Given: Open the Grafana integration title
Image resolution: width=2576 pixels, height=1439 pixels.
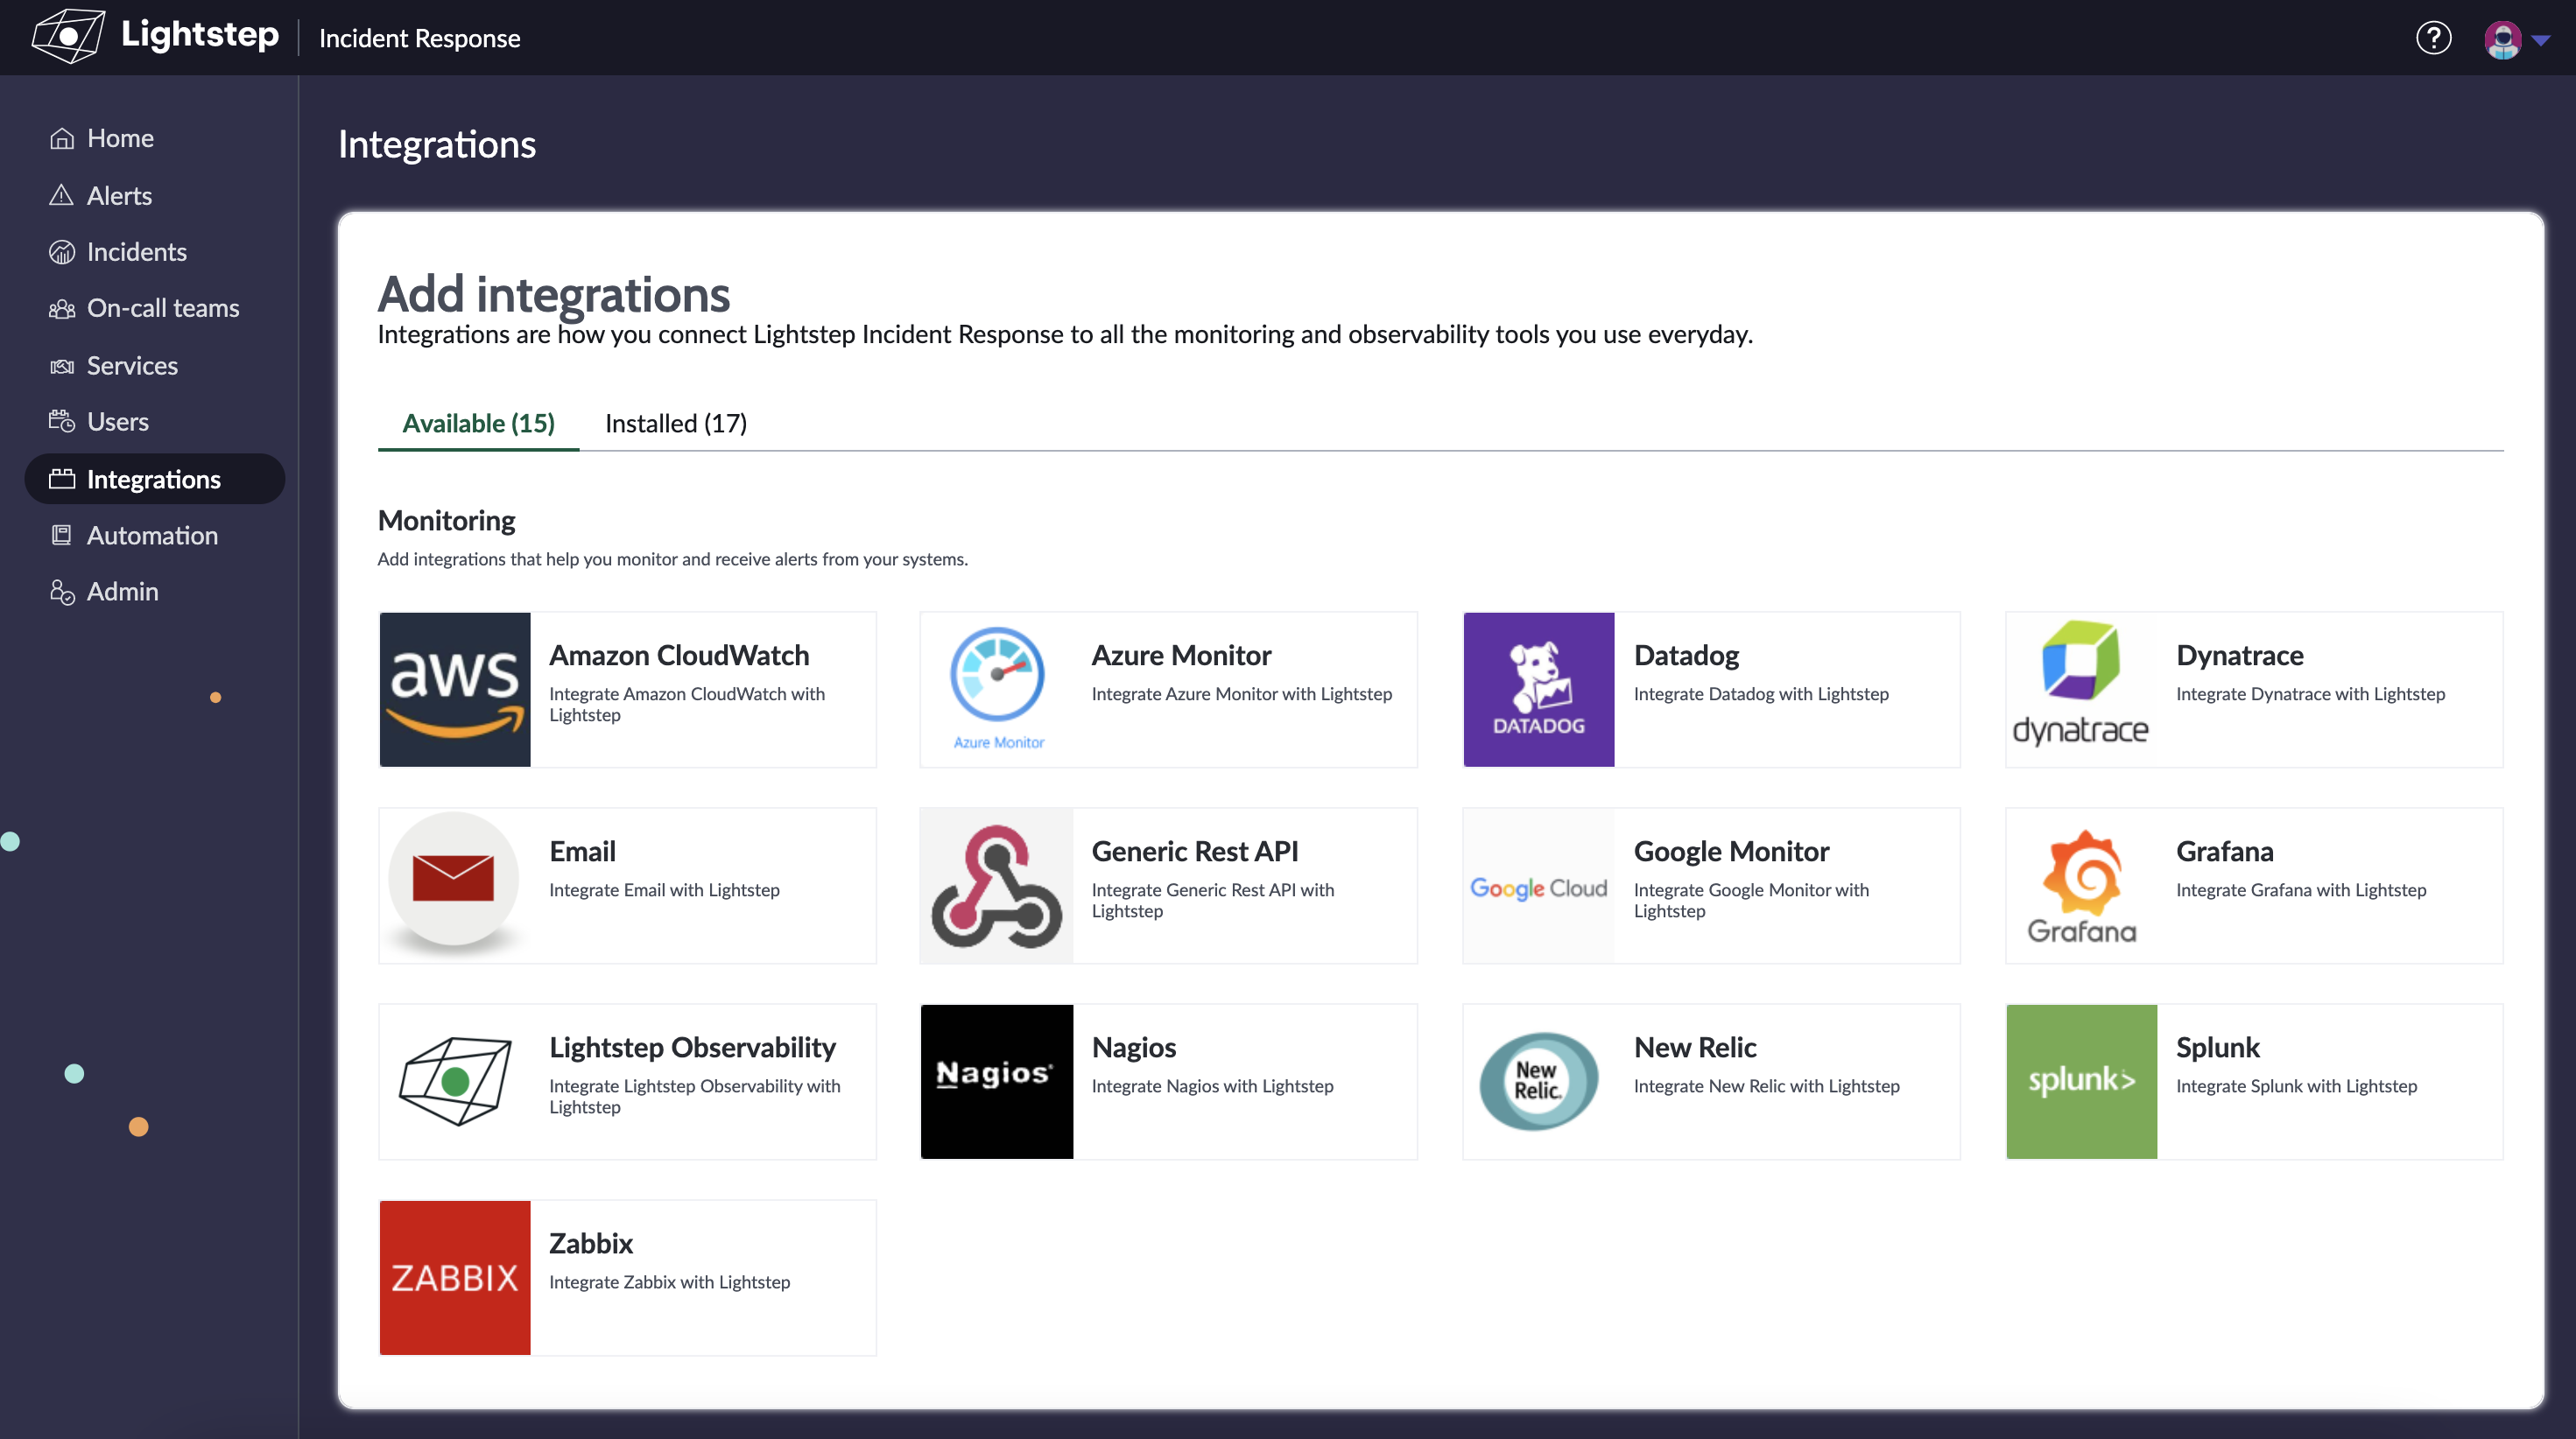Looking at the screenshot, I should coord(2225,851).
